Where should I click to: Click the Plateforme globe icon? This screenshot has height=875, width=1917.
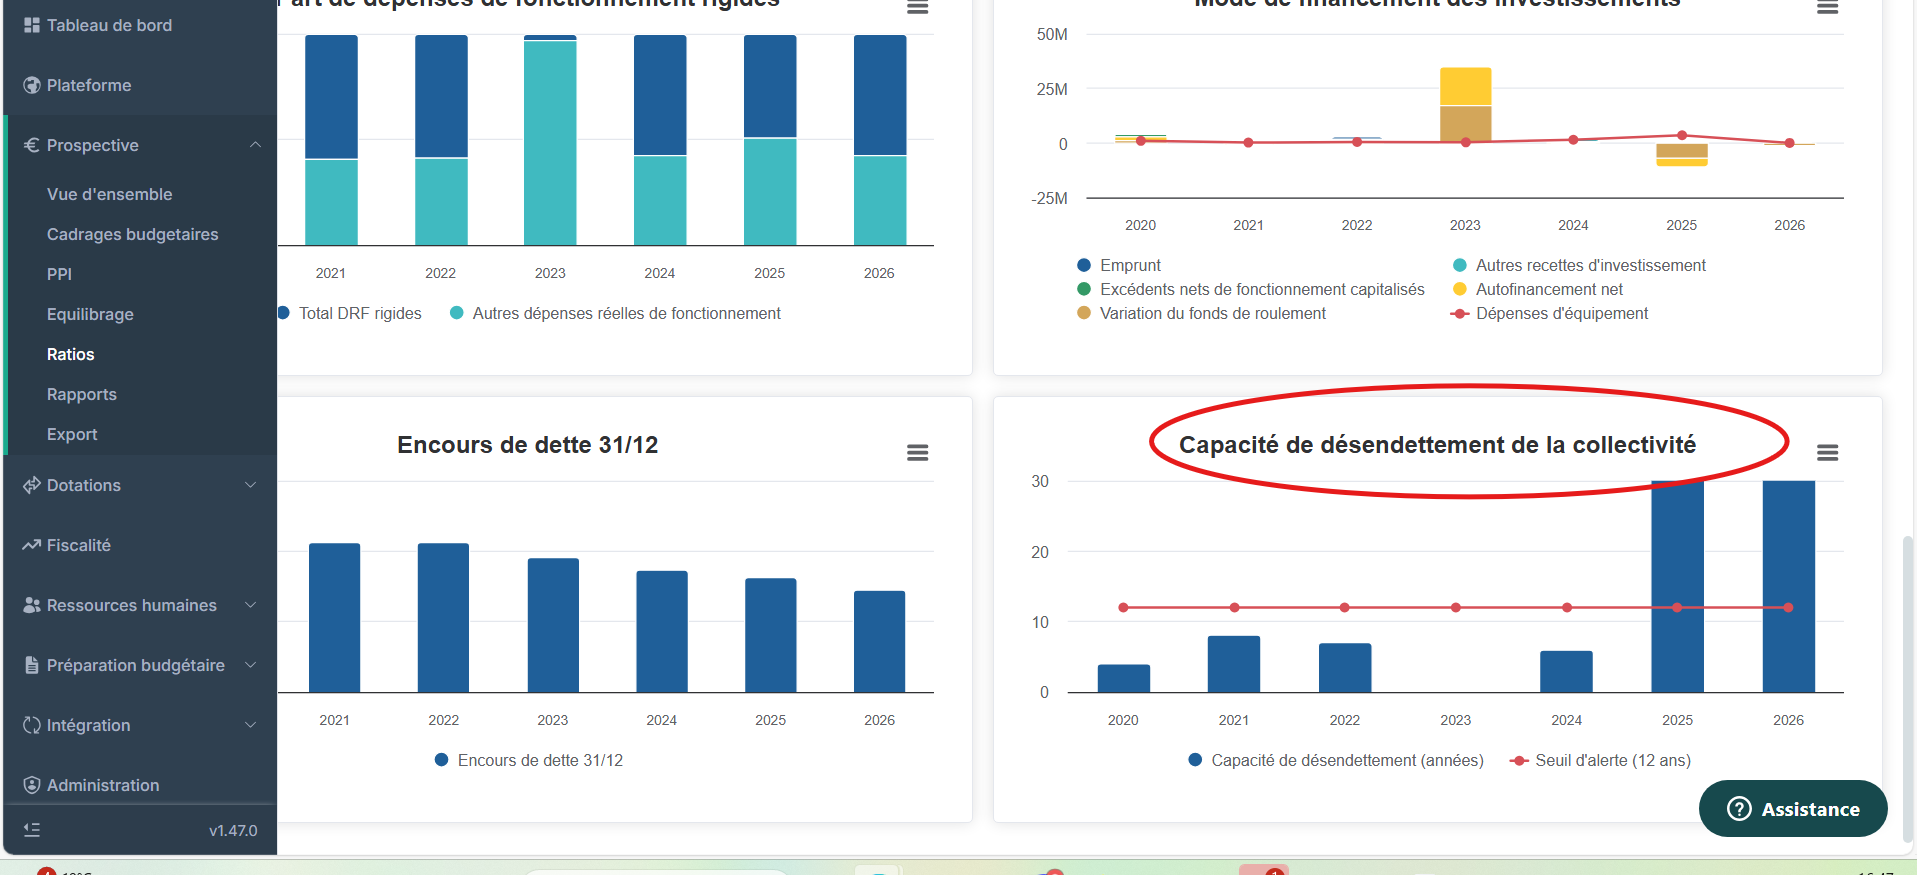(32, 85)
